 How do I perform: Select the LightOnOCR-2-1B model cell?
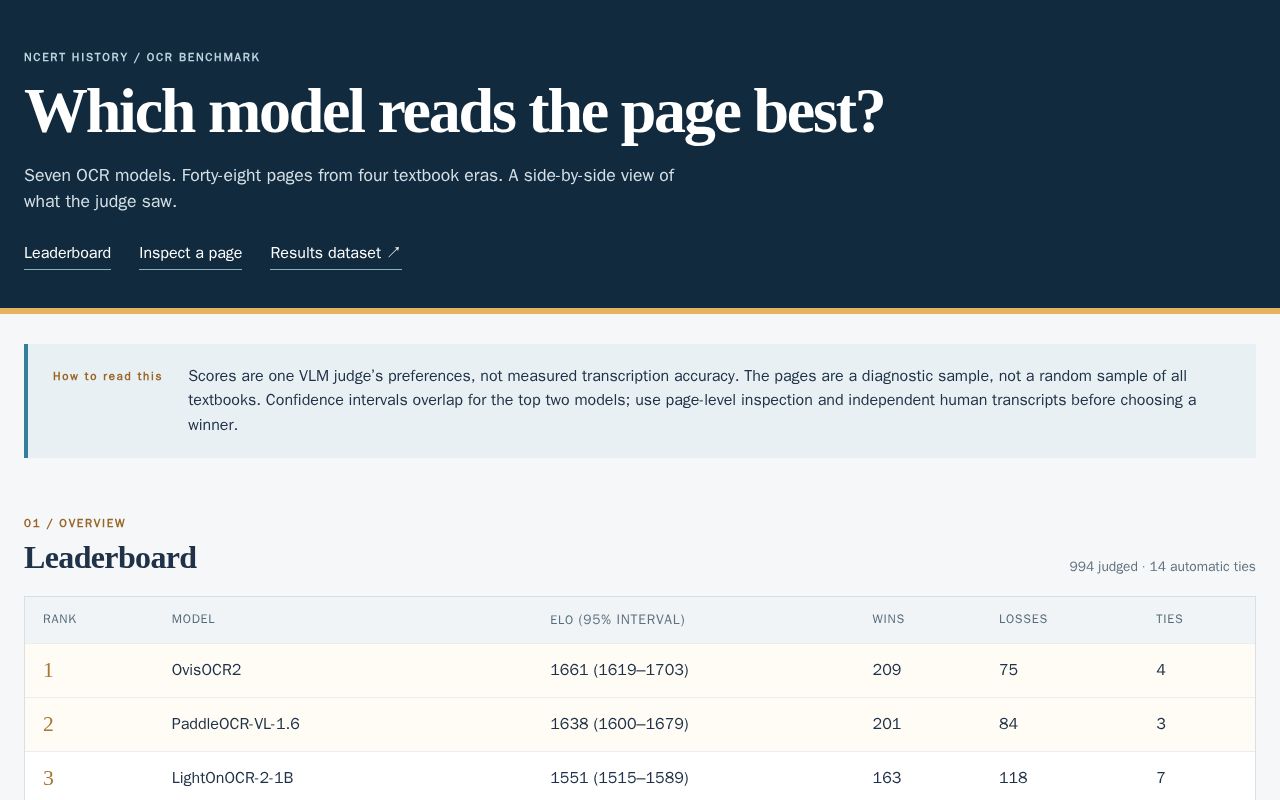(232, 778)
